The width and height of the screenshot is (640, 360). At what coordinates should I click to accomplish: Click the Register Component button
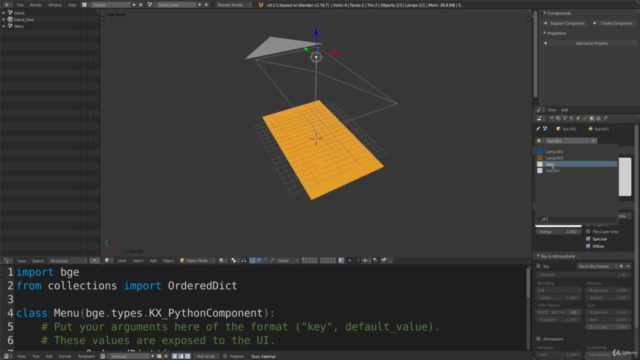click(564, 23)
